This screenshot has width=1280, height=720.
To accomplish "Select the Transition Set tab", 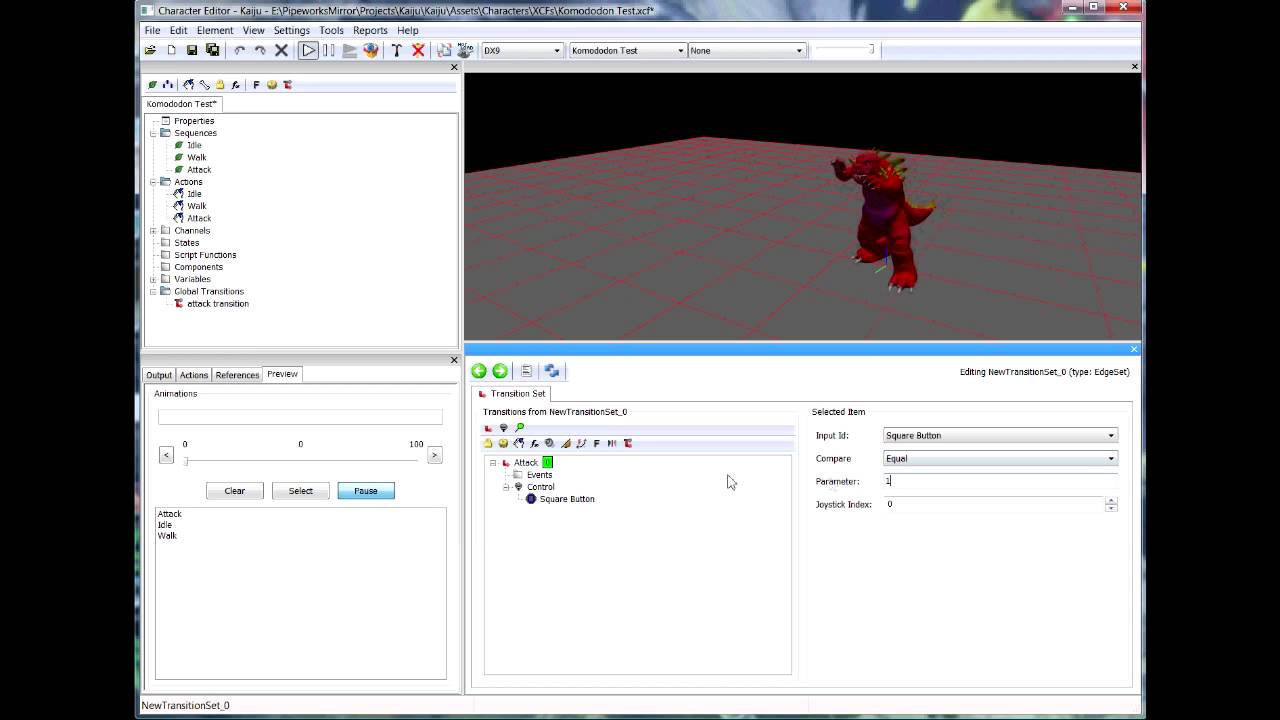I will click(511, 394).
